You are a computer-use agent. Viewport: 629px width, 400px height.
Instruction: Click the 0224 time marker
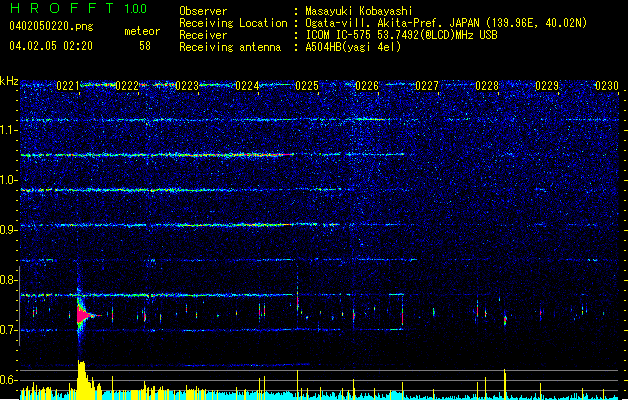click(247, 86)
